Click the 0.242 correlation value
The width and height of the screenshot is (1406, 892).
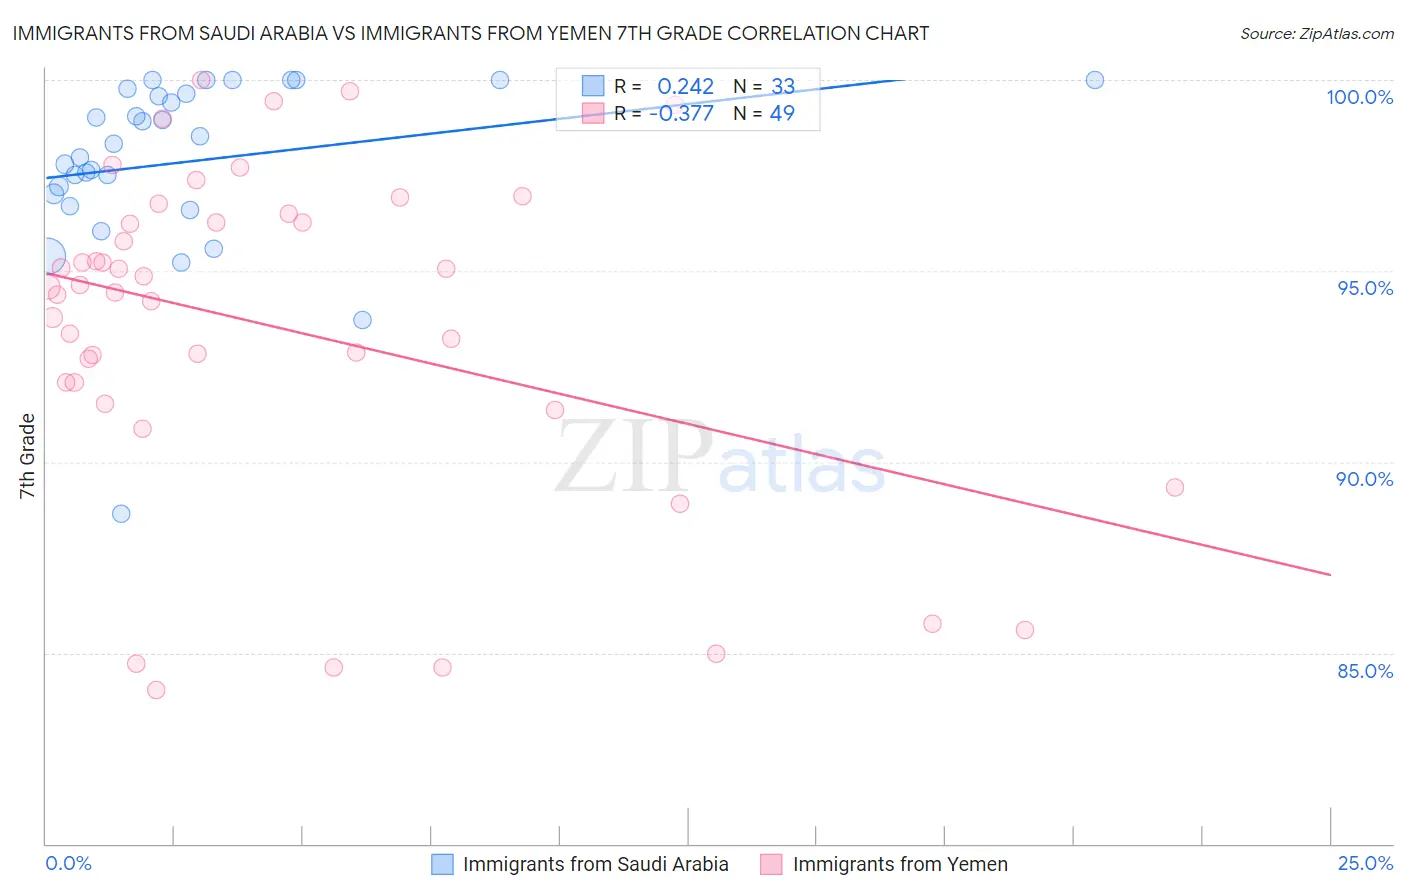pyautogui.click(x=685, y=86)
